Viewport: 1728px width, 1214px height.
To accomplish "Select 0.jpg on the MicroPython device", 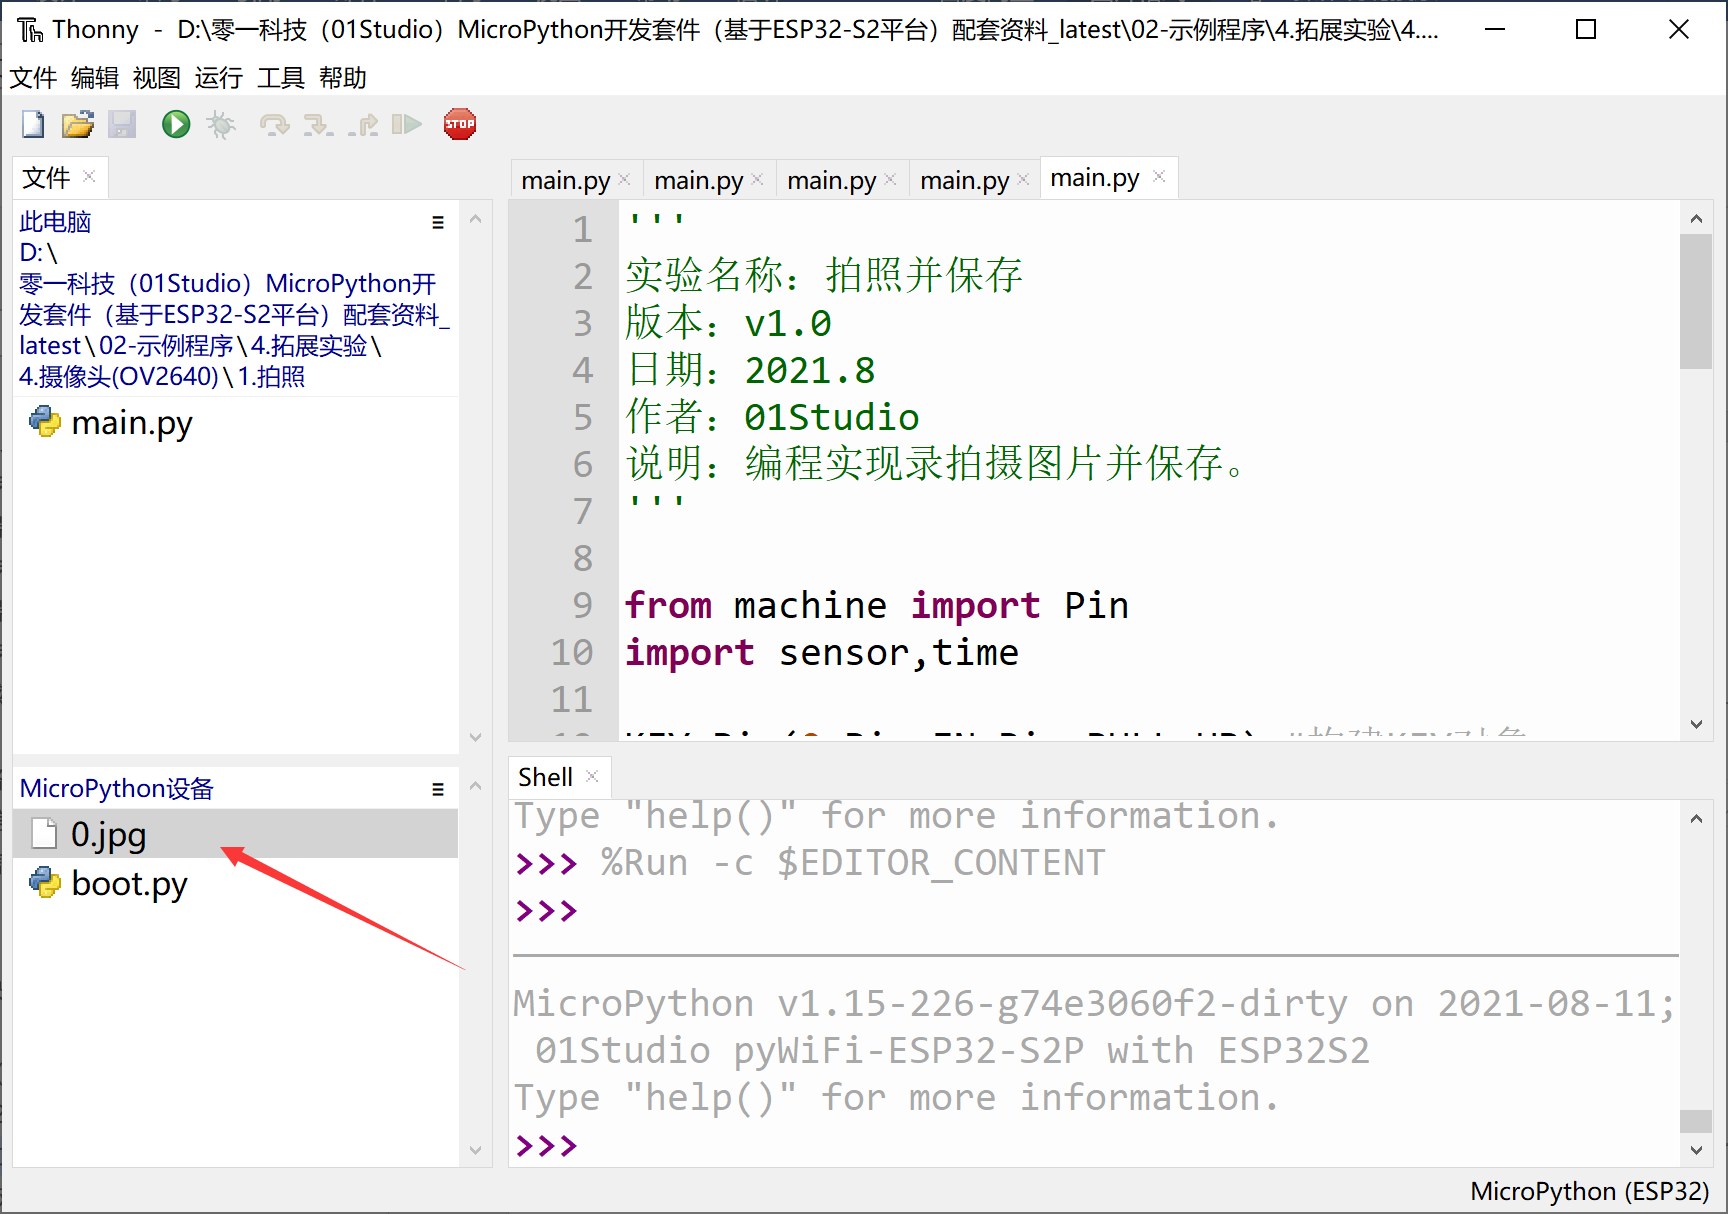I will [x=108, y=834].
